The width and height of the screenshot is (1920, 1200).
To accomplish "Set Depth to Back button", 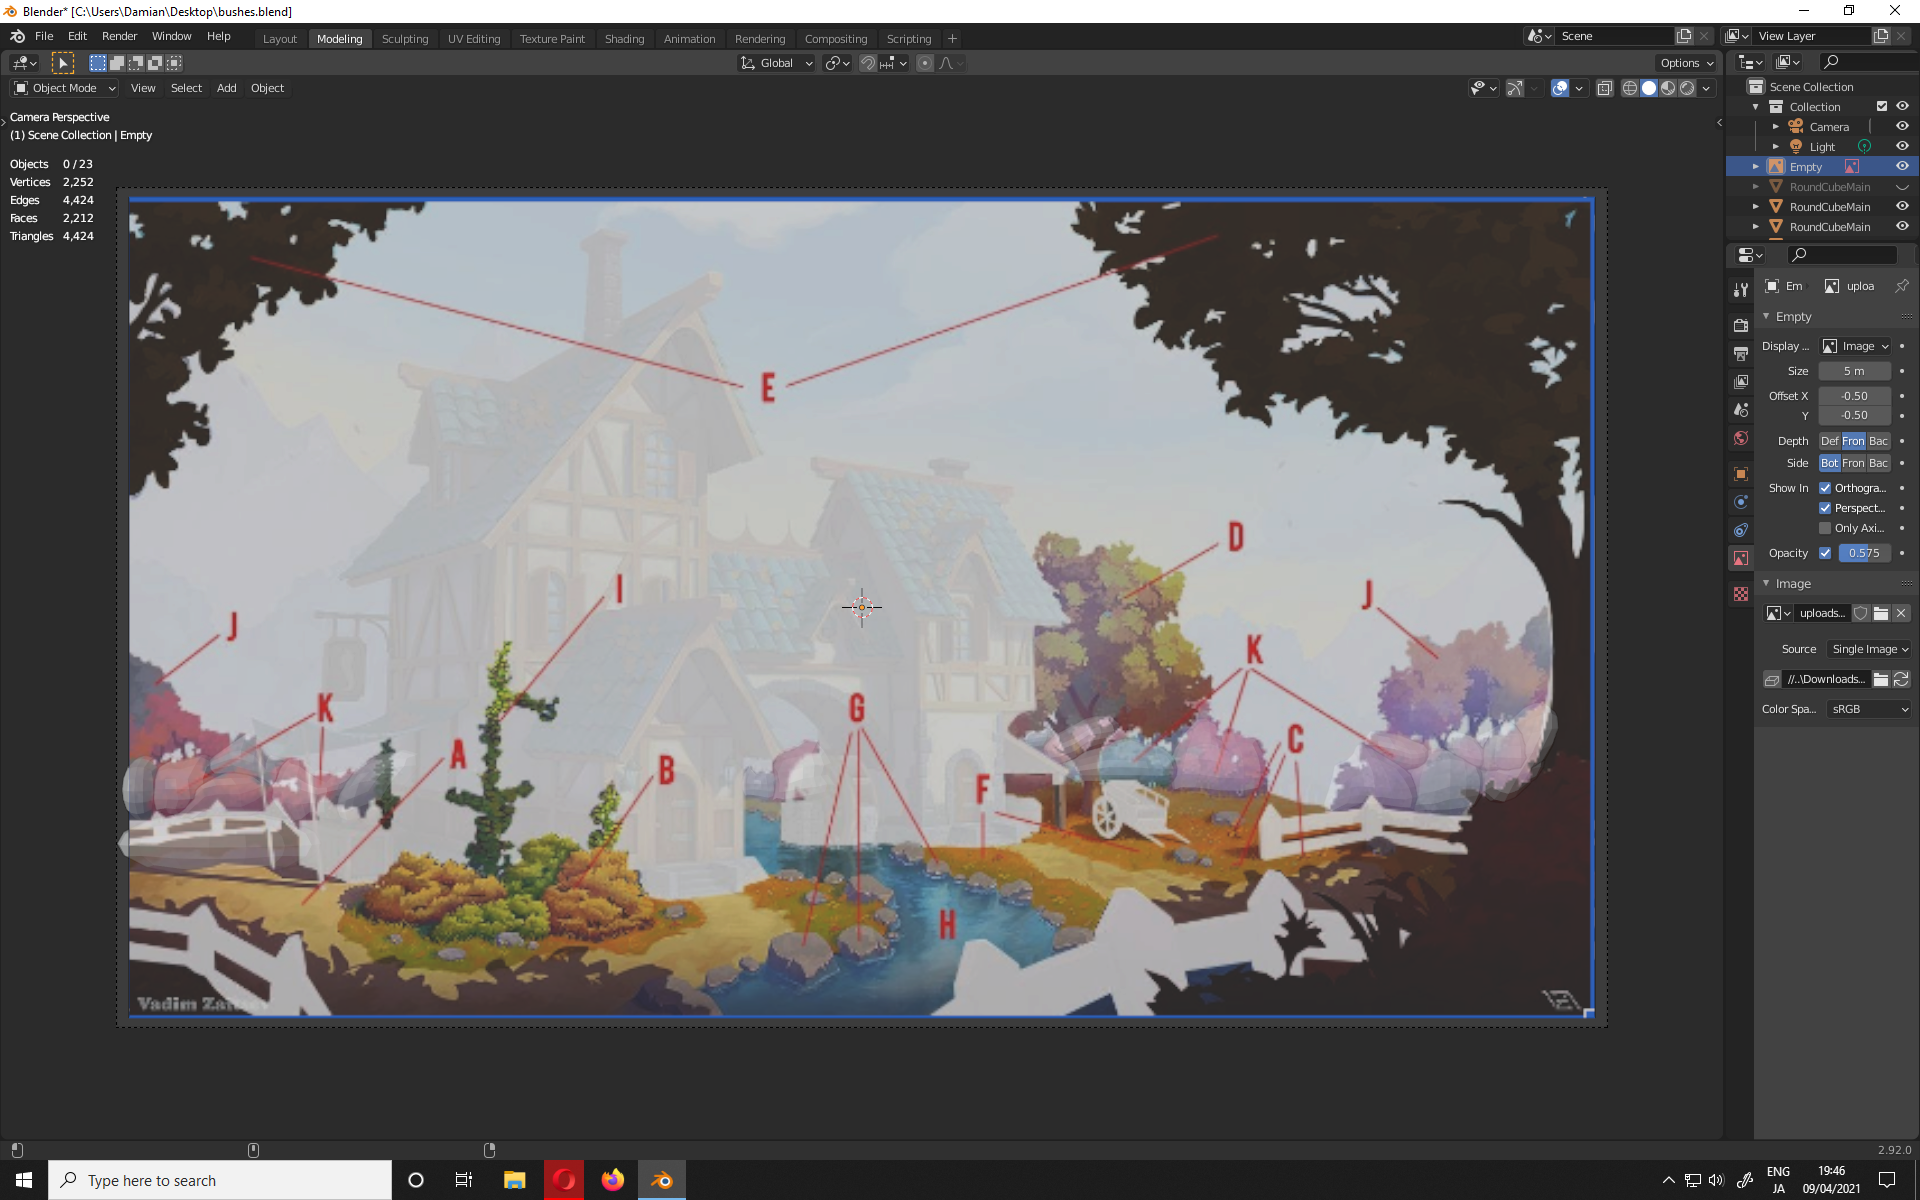I will coord(1879,441).
